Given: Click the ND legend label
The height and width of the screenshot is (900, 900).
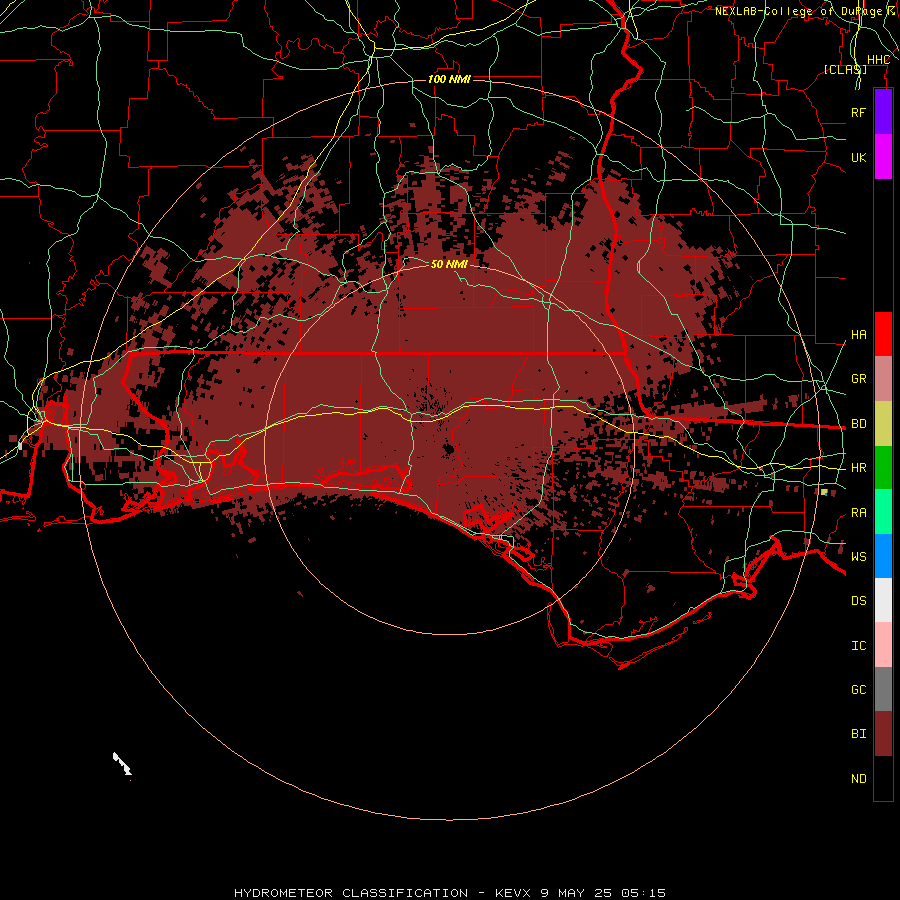Looking at the screenshot, I should tap(859, 778).
